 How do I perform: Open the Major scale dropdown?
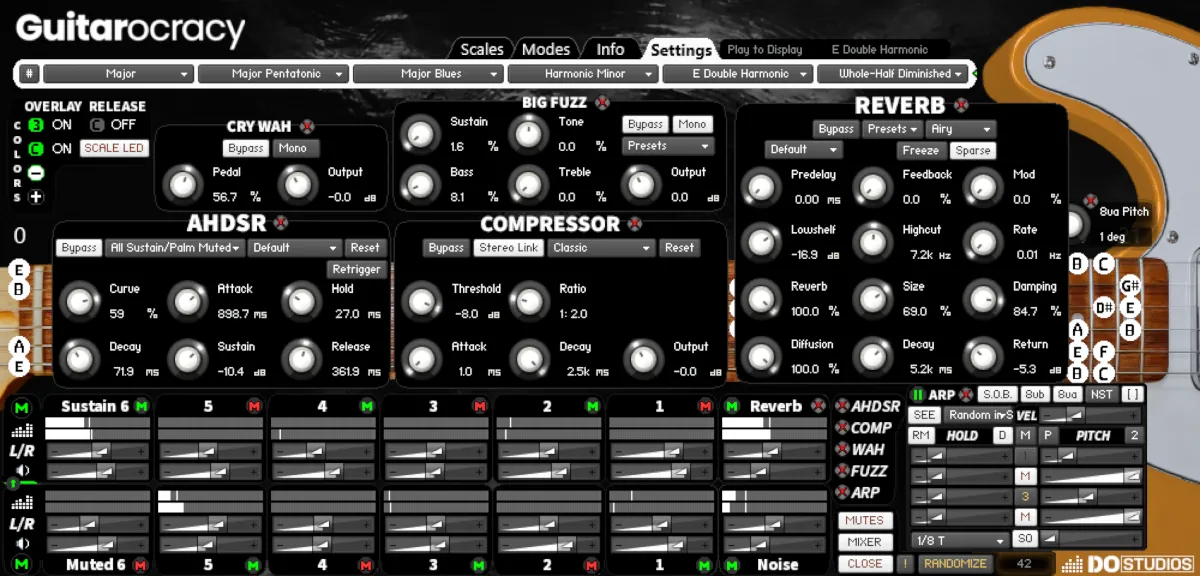pos(118,74)
